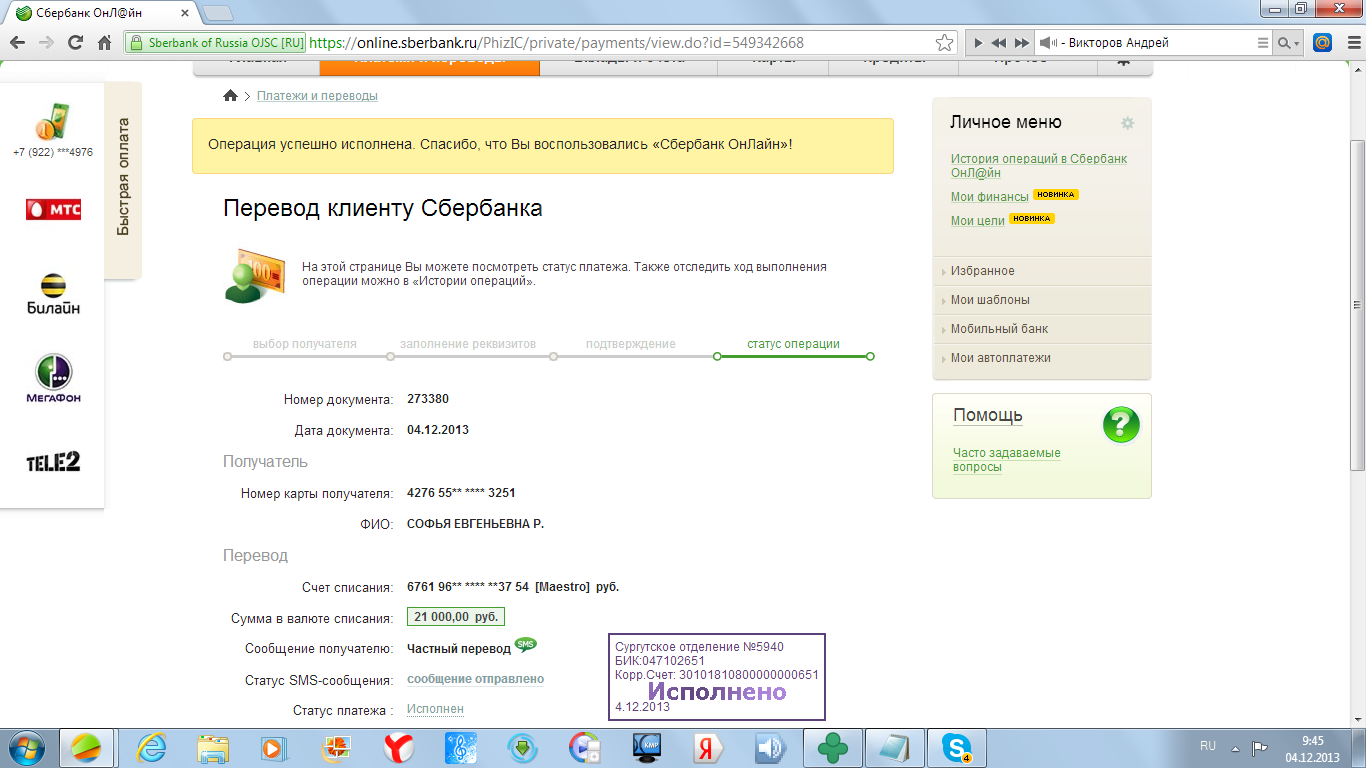Screen dimensions: 1366x768
Task: Click the name СОФЬЯ ЕВГЕНЬЕВНА Р.
Action: (x=475, y=524)
